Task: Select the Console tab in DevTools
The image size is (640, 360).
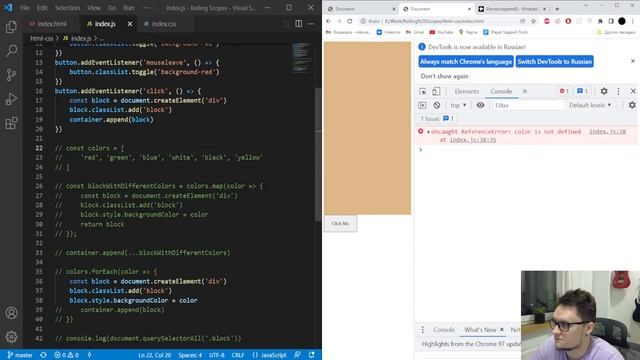Action: [x=501, y=91]
